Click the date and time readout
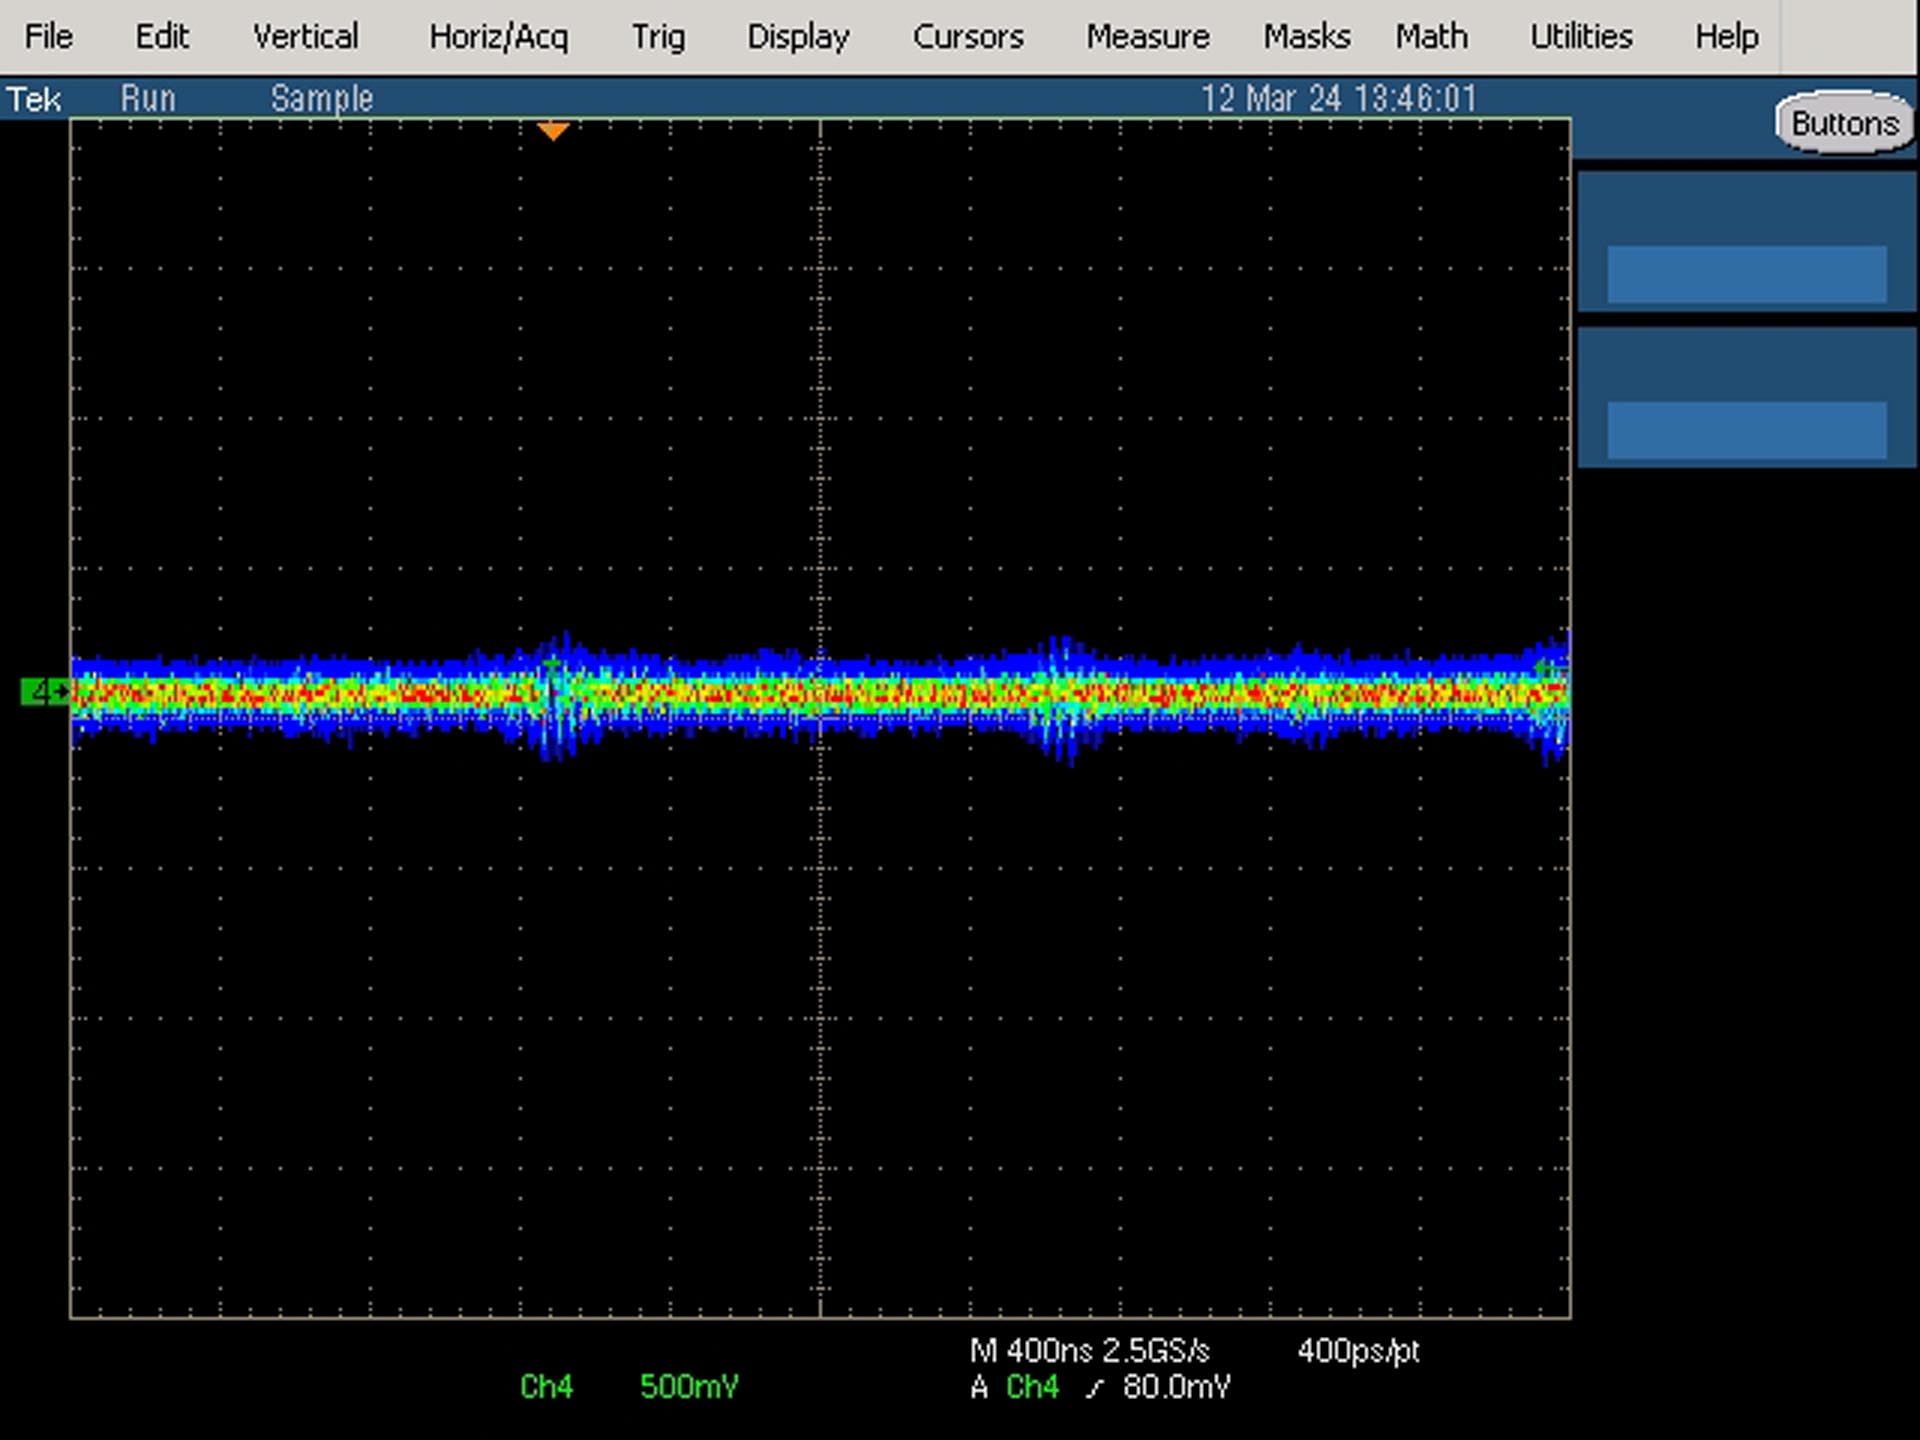The width and height of the screenshot is (1920, 1440). coord(1338,98)
